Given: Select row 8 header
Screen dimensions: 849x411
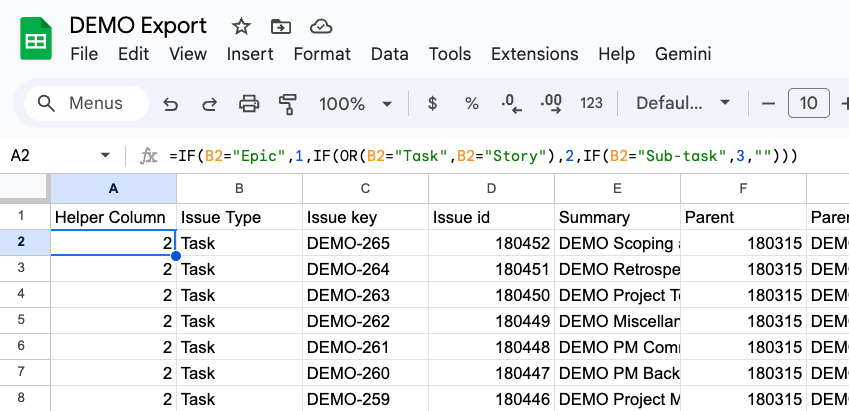Looking at the screenshot, I should point(25,399).
